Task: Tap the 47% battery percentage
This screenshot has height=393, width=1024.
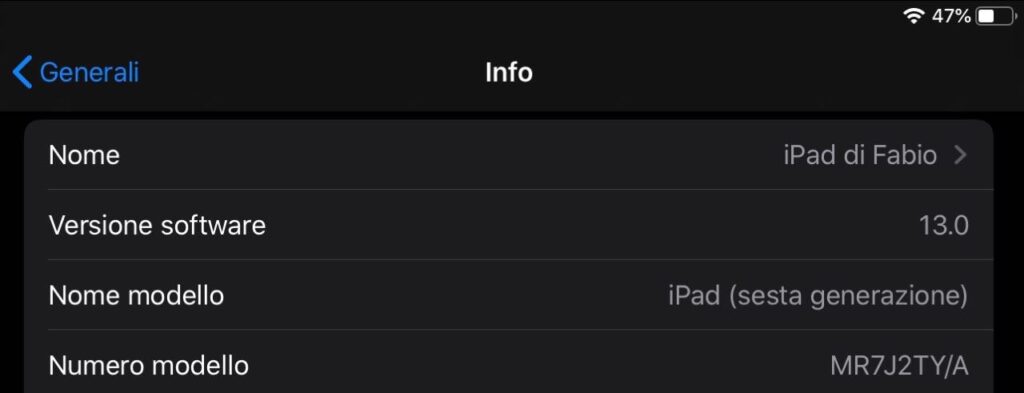Action: point(951,16)
